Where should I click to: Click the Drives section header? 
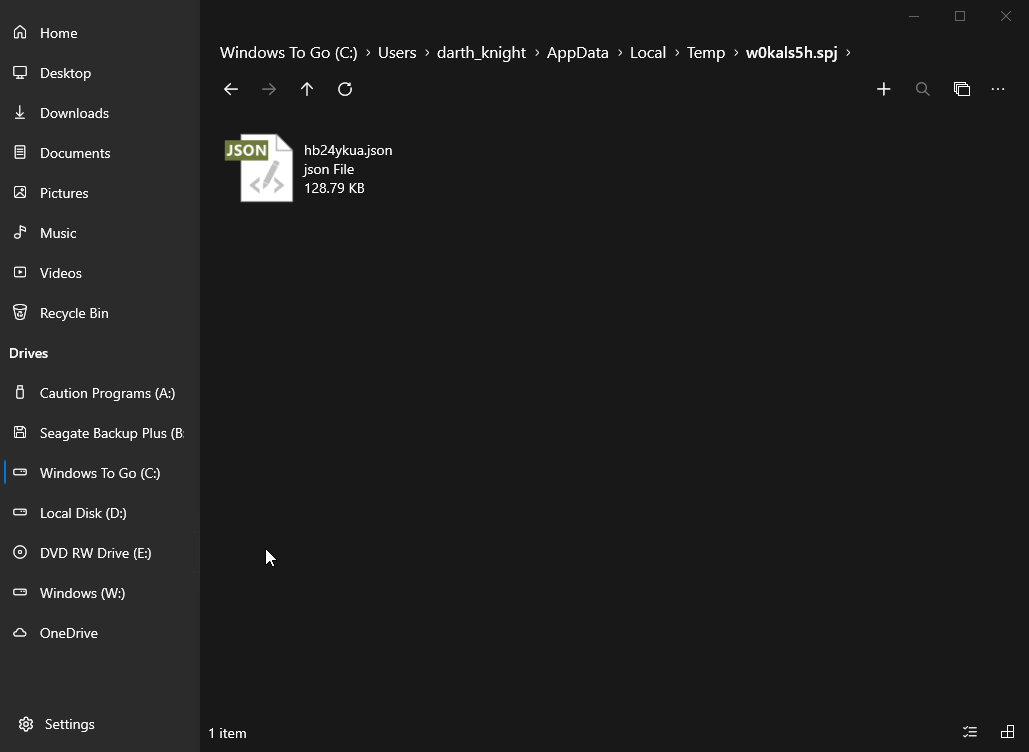click(29, 353)
